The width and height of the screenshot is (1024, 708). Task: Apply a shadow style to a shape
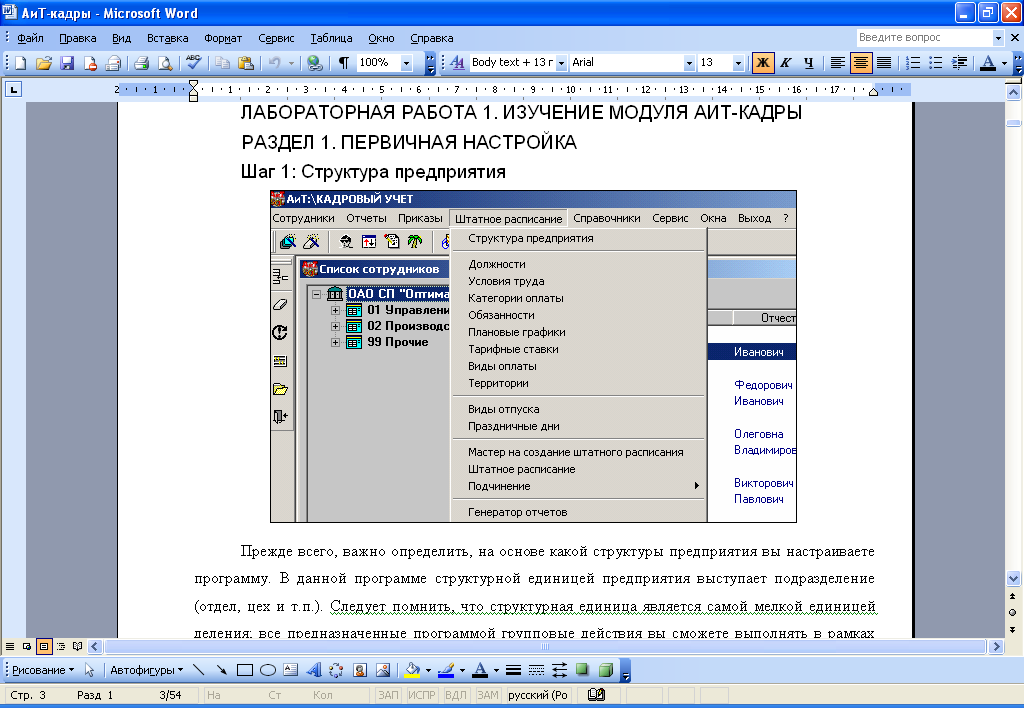tap(583, 669)
